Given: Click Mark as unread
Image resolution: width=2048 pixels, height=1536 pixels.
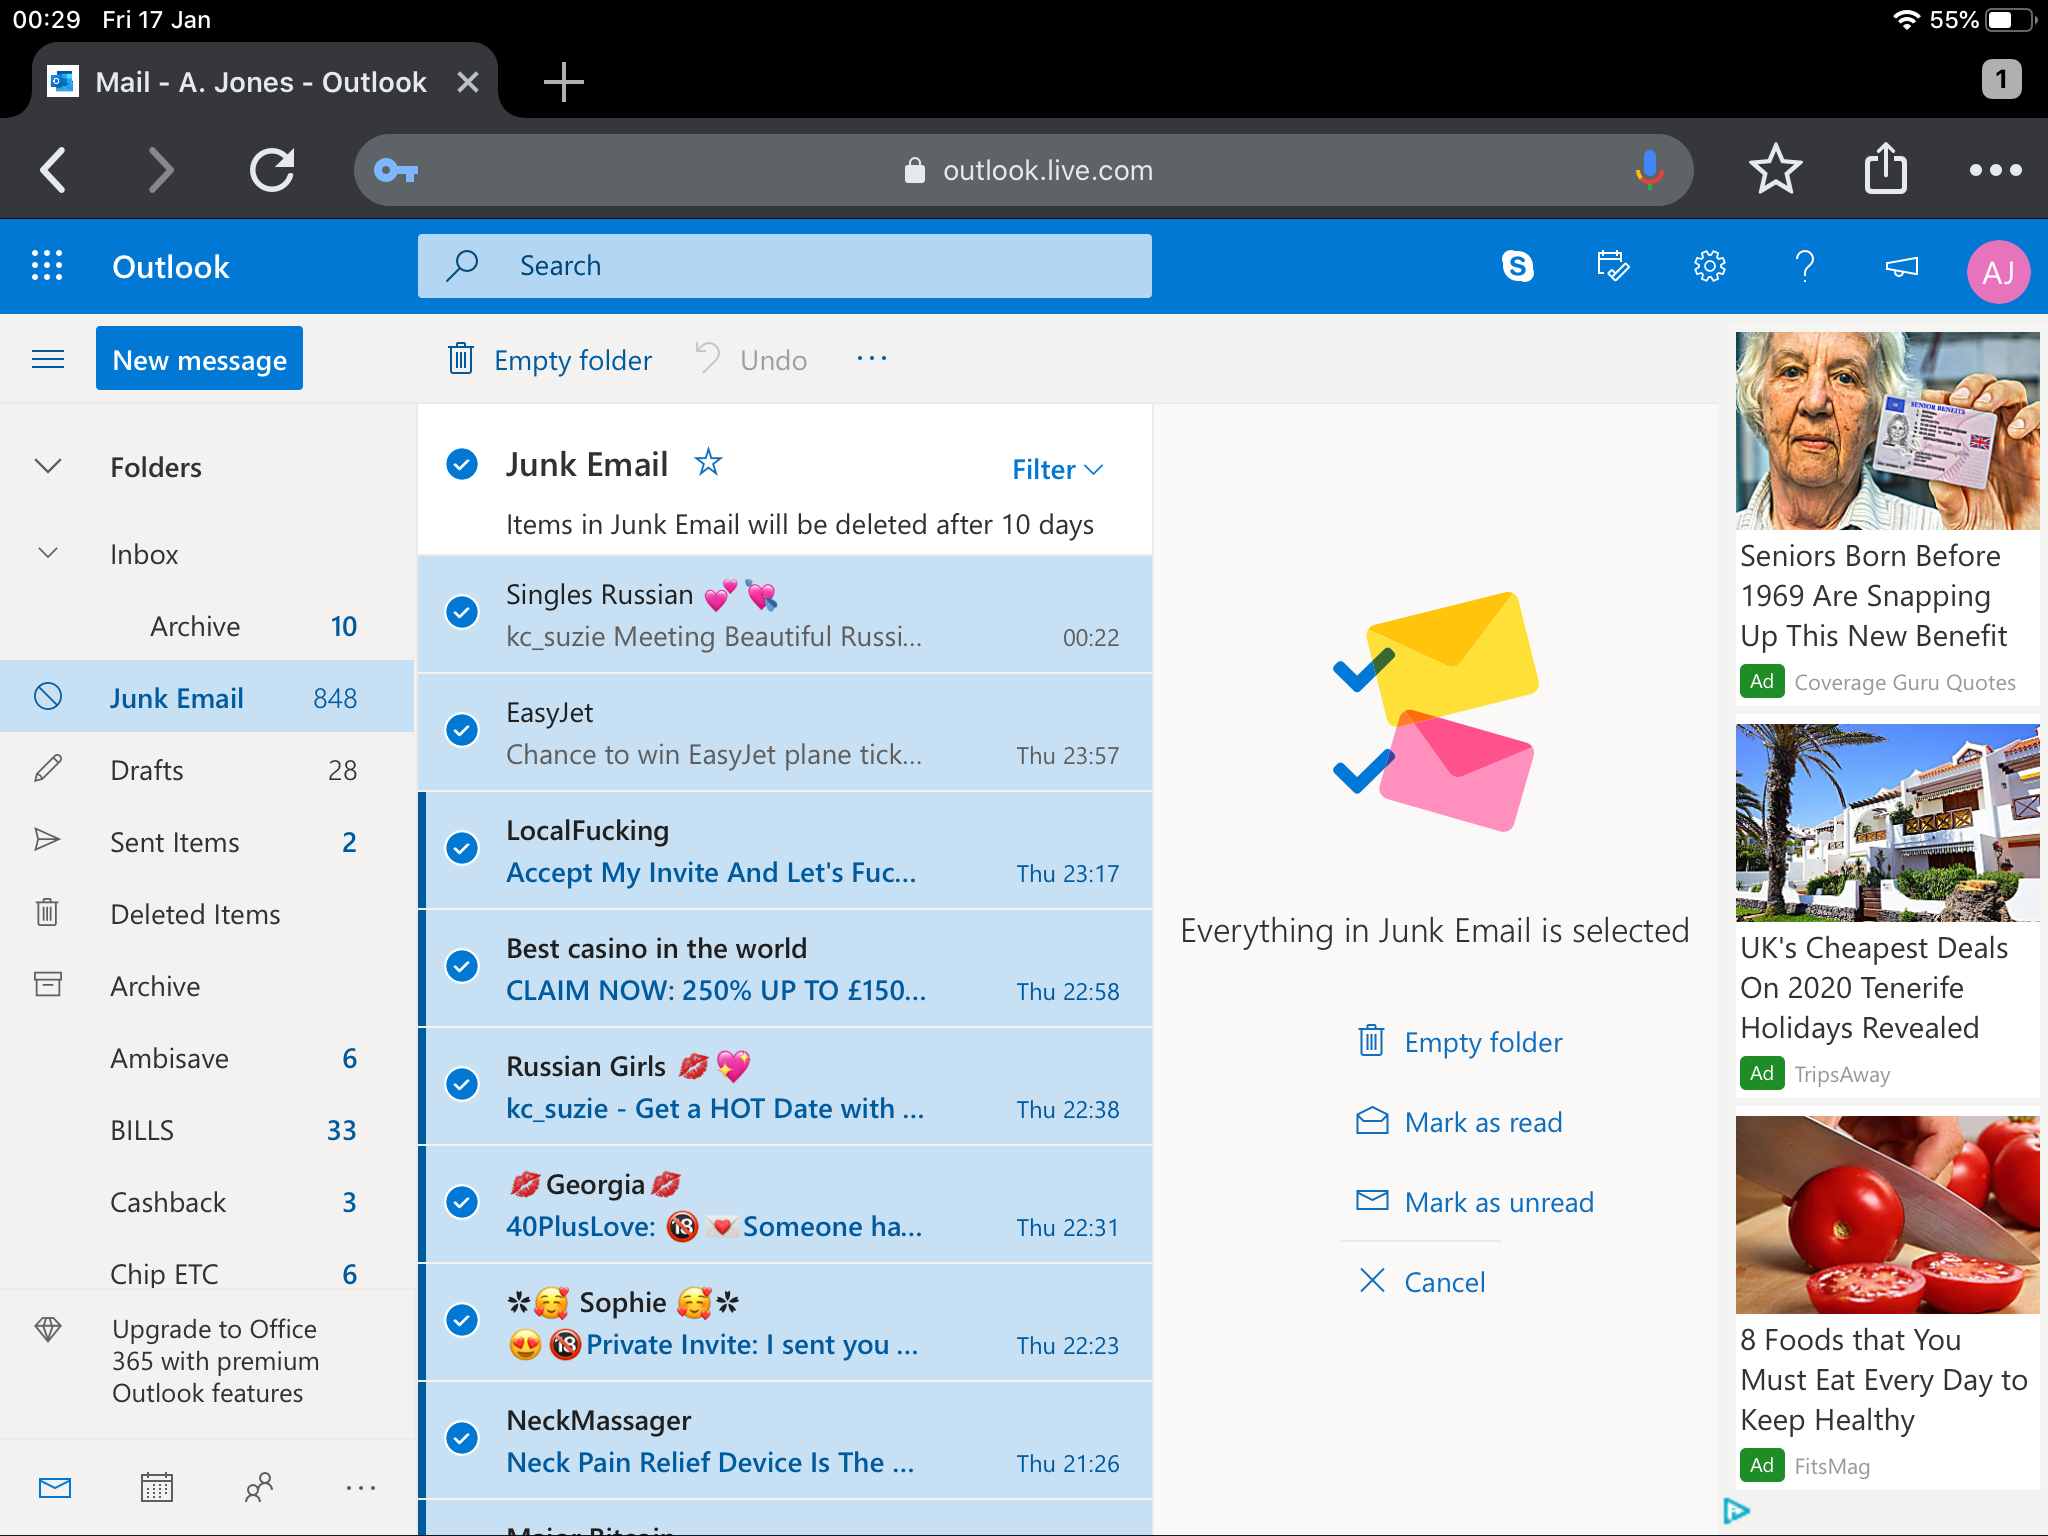Looking at the screenshot, I should (1475, 1201).
